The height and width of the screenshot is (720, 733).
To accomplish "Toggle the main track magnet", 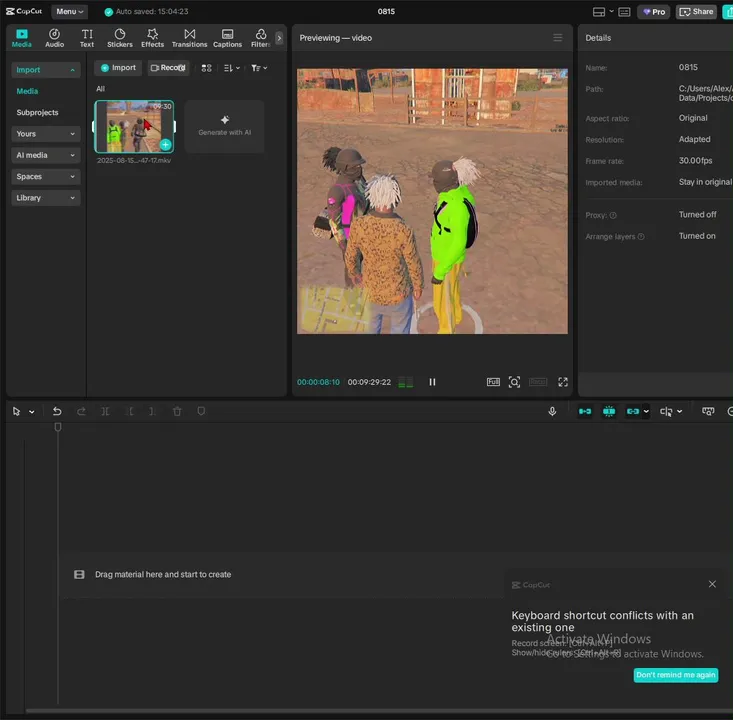I will coord(585,411).
